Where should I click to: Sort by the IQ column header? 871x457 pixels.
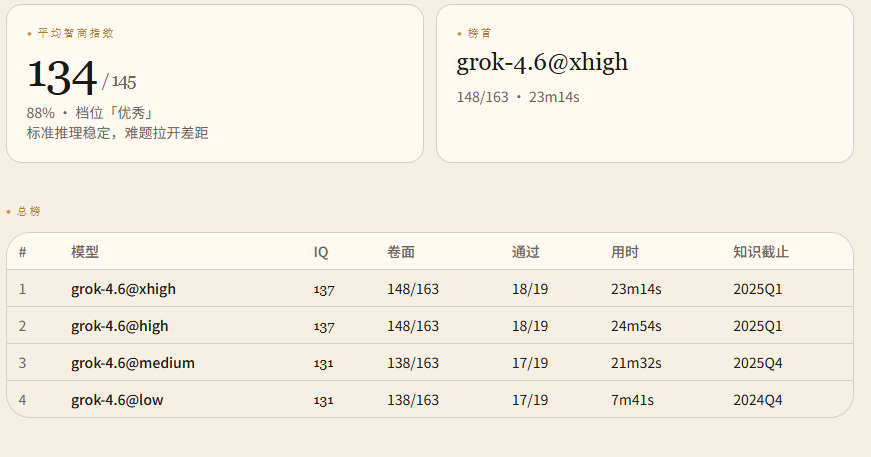(x=321, y=252)
